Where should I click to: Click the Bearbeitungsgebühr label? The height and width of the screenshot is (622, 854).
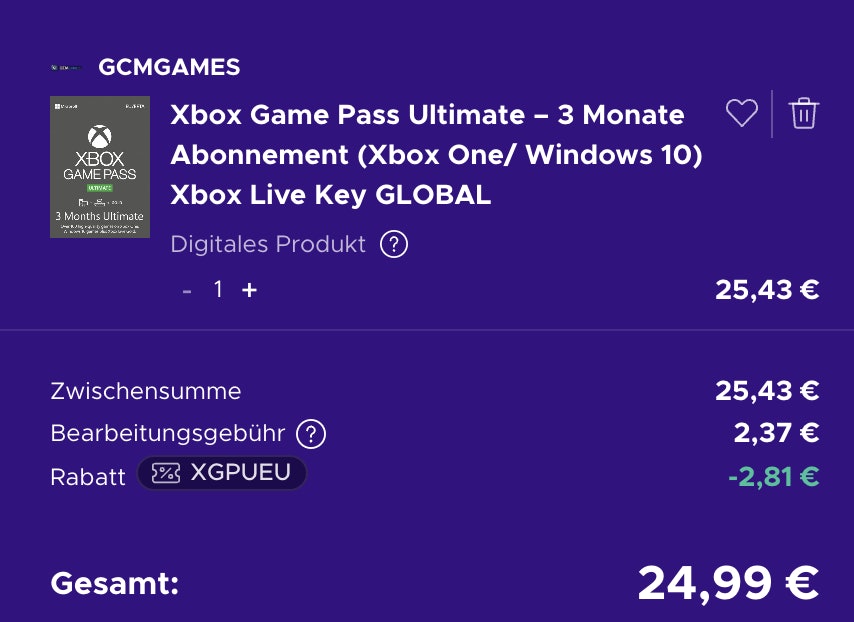[x=167, y=434]
